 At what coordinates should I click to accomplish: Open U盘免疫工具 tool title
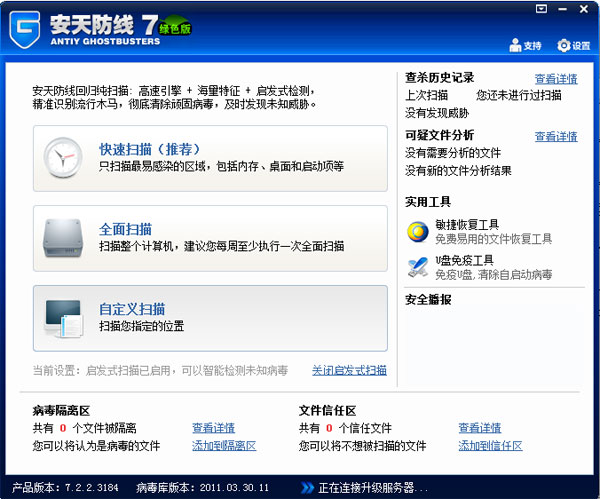pos(465,260)
